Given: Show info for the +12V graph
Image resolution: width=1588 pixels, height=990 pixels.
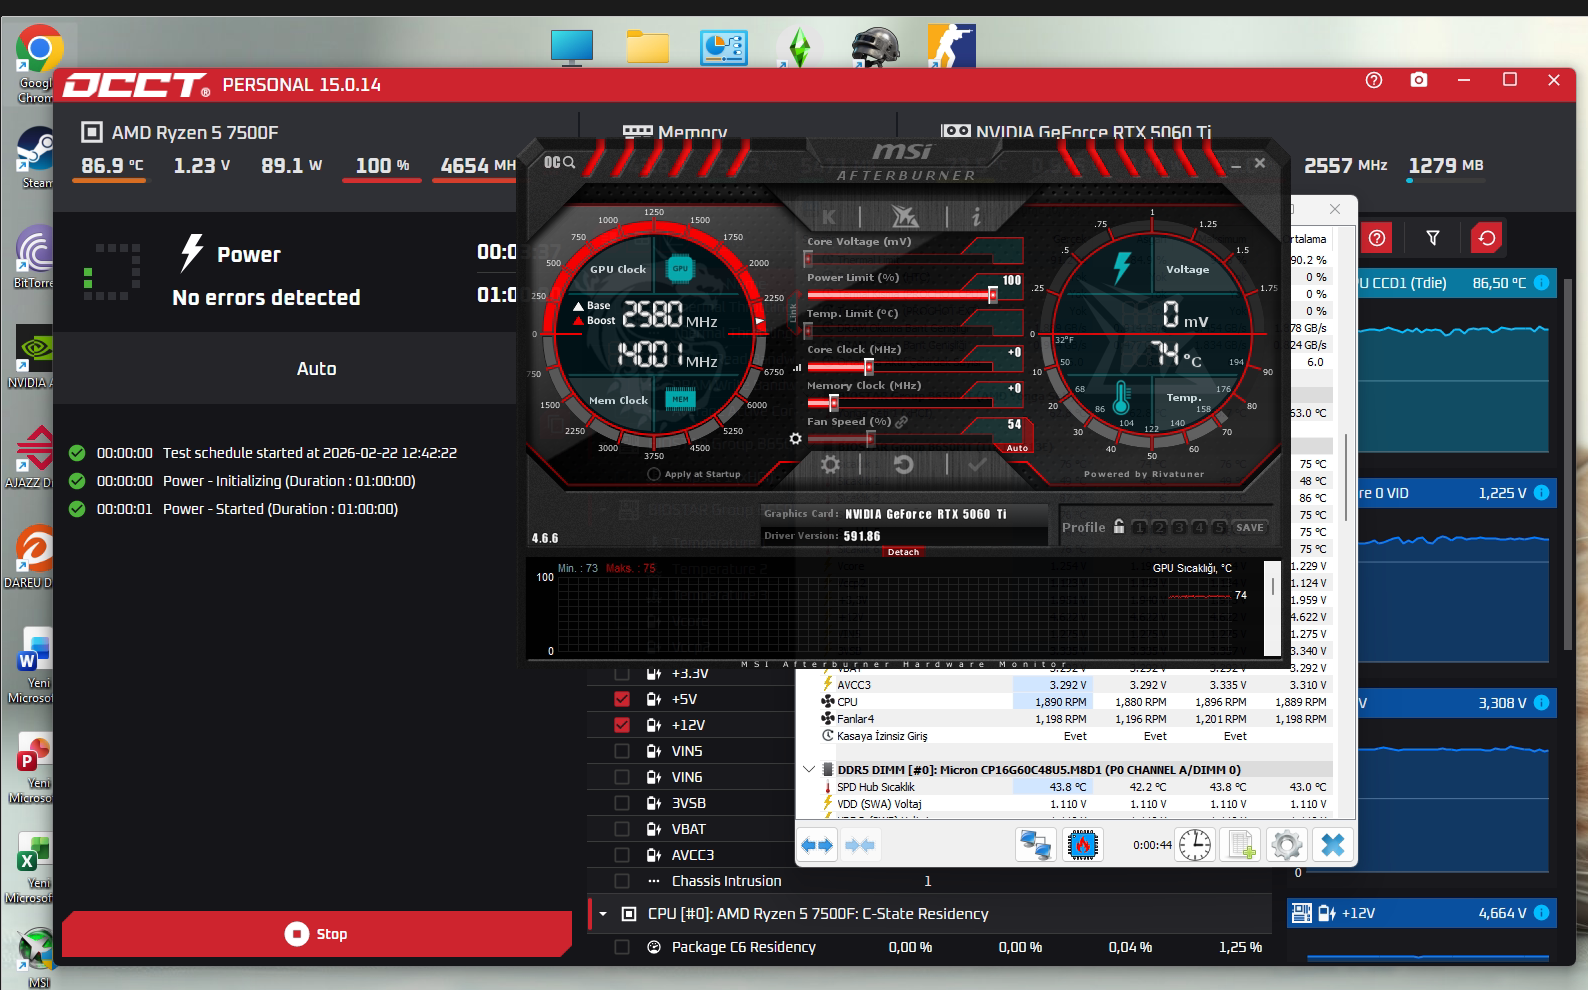Looking at the screenshot, I should 1541,913.
